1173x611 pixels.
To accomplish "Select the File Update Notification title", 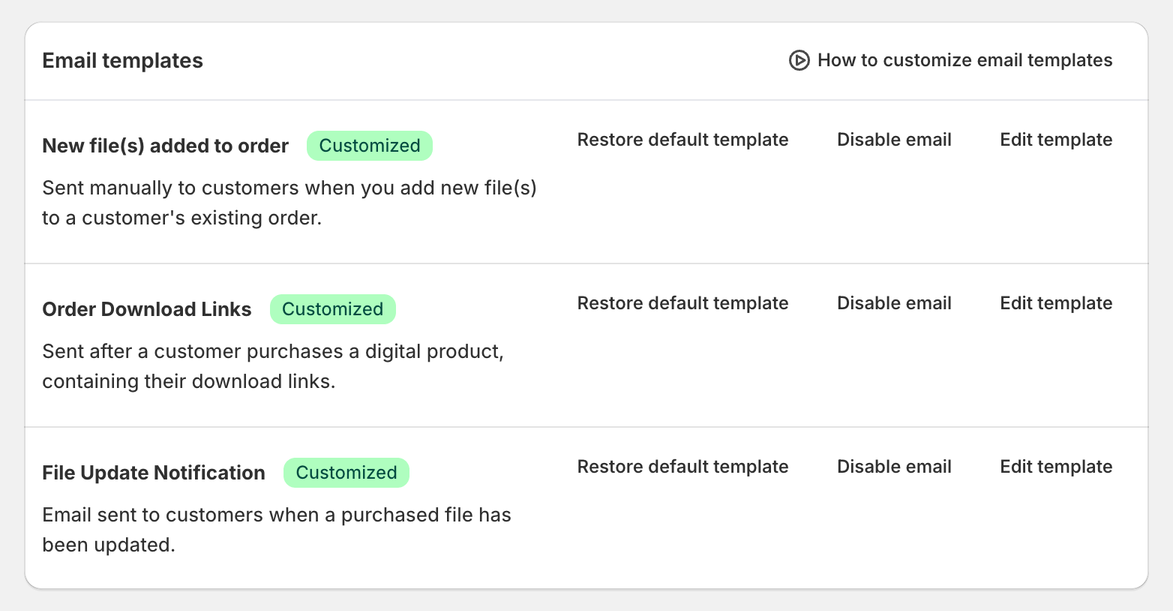I will coord(153,473).
